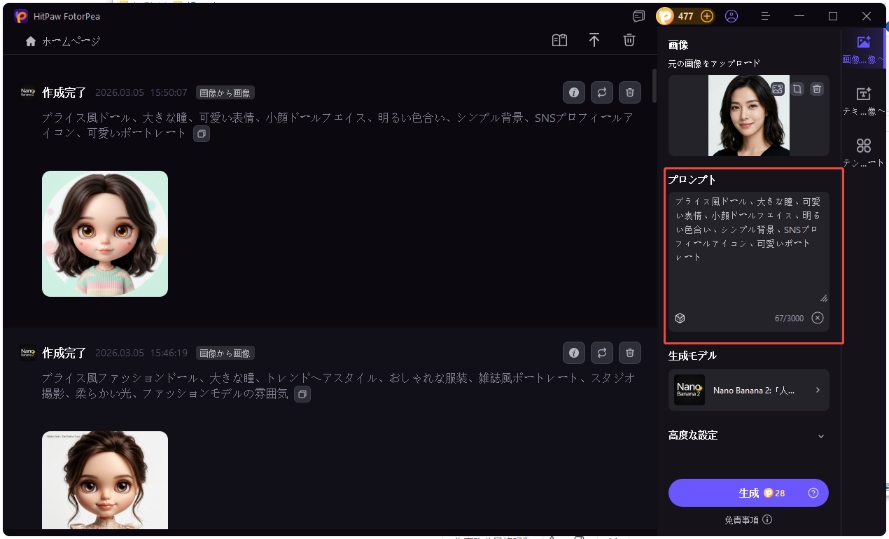Screen dimensions: 889x539
Task: Remove the uploaded source image
Action: click(816, 89)
